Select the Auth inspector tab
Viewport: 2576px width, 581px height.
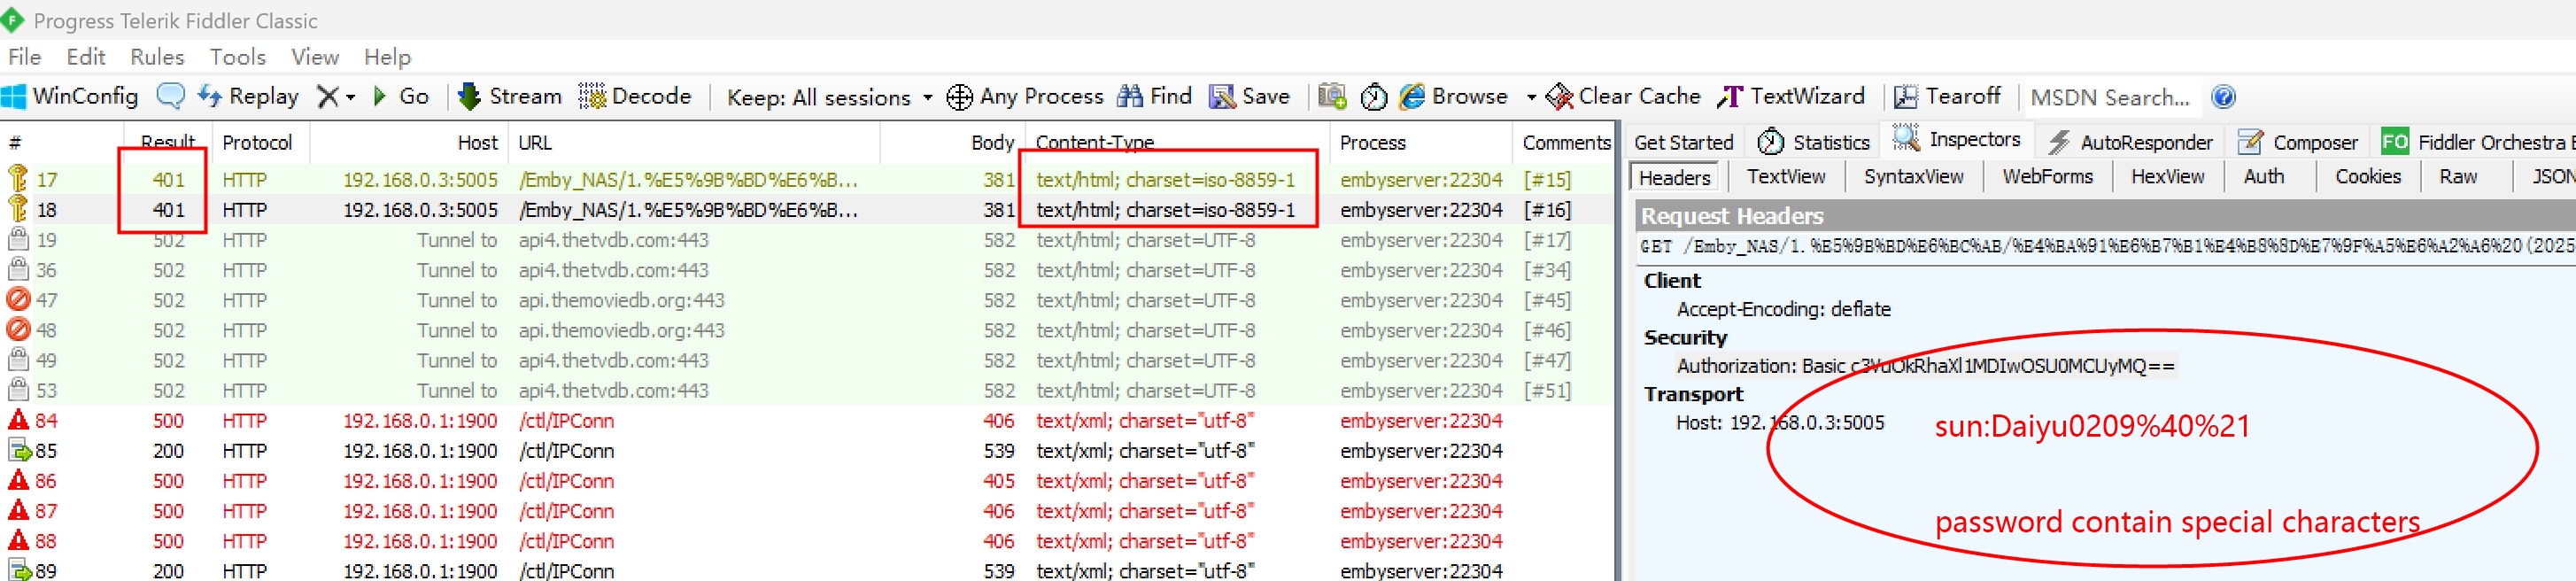coord(2263,177)
